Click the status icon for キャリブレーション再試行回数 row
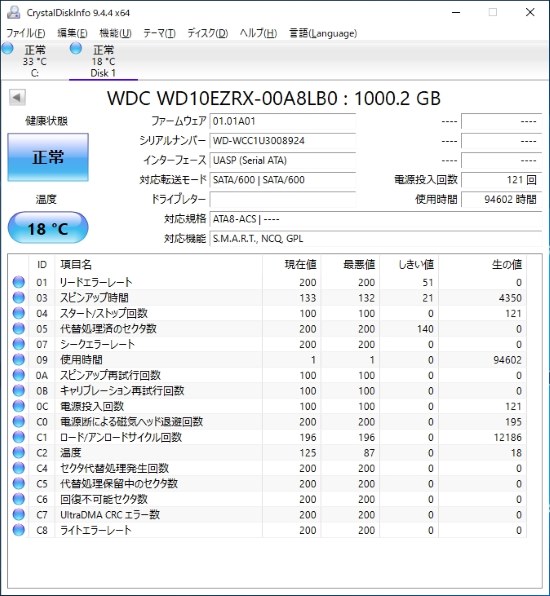This screenshot has height=596, width=550. [x=19, y=391]
